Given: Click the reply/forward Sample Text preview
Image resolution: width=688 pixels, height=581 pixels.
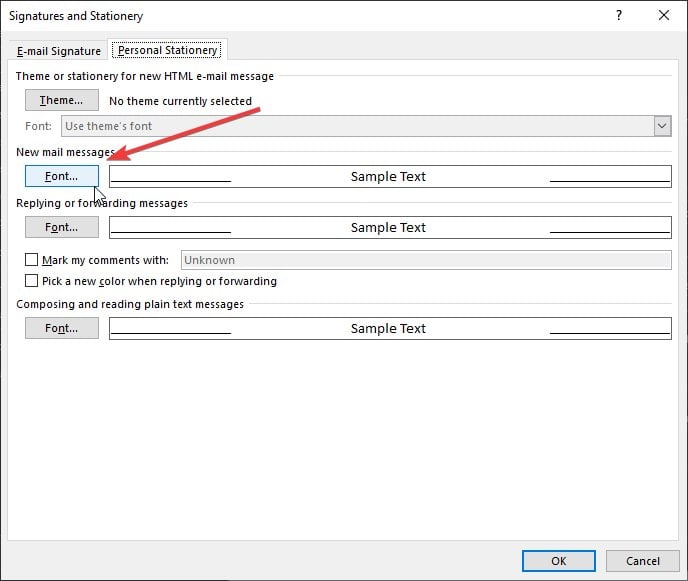Looking at the screenshot, I should [x=389, y=227].
